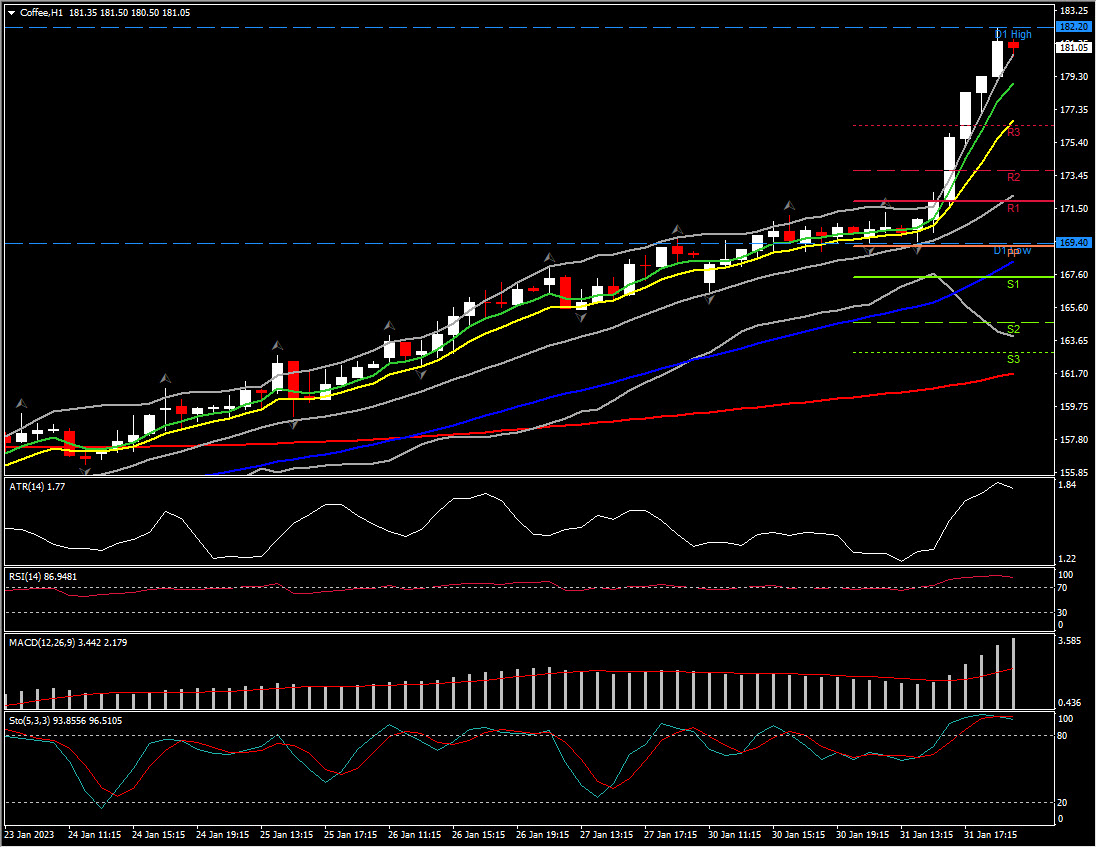Viewport: 1097px width, 848px height.
Task: Select the R3 resistance pivot label
Action: pos(1013,132)
